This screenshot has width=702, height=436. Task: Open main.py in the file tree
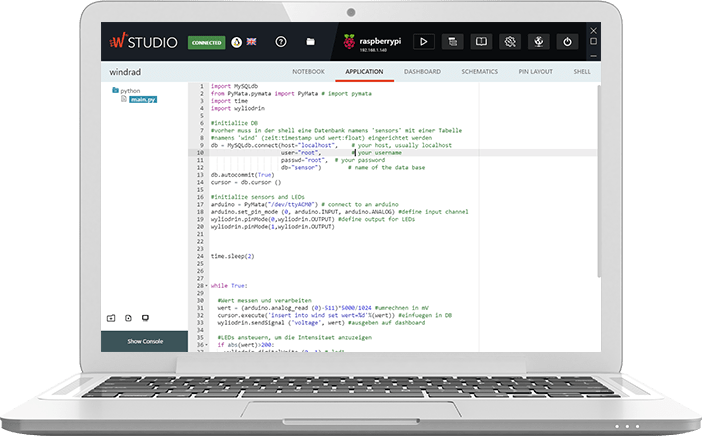143,99
